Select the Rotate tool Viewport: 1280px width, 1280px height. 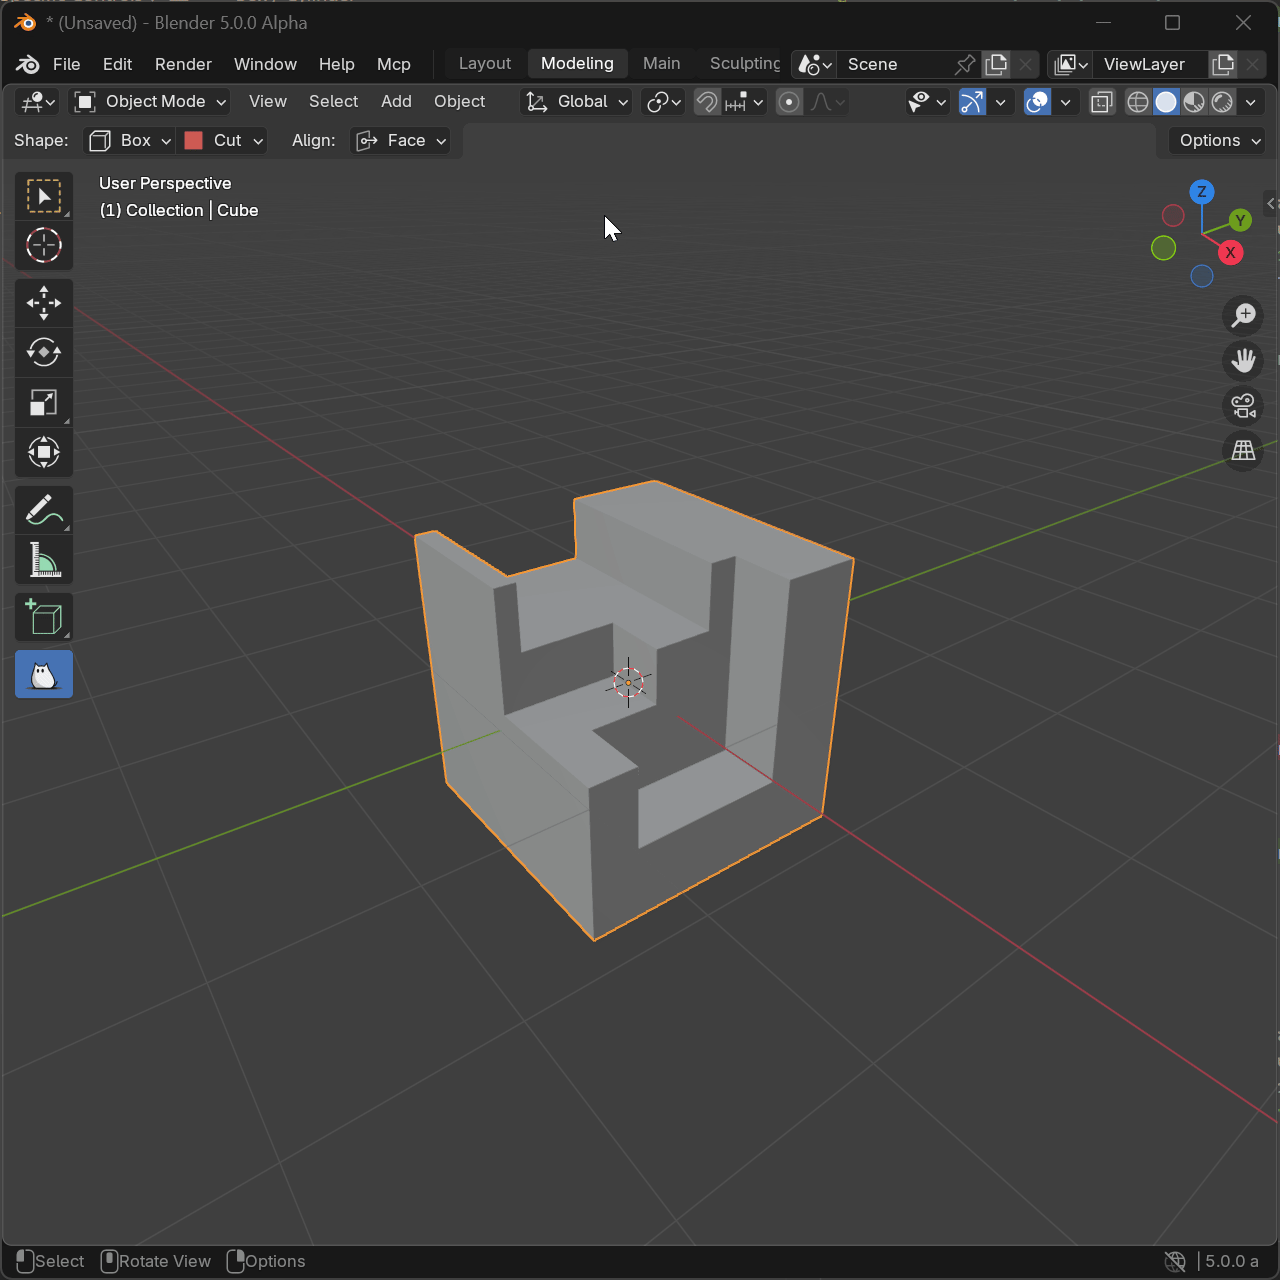pyautogui.click(x=44, y=353)
